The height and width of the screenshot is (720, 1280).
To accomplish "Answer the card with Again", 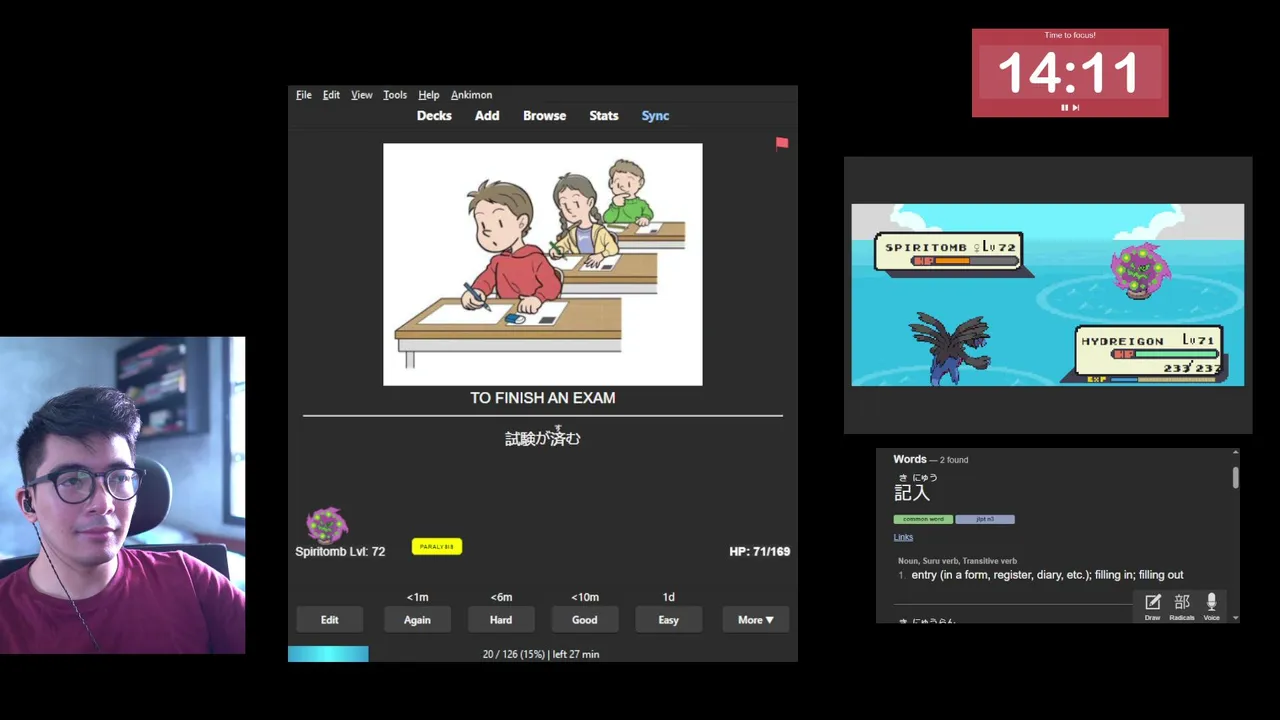I will point(417,620).
